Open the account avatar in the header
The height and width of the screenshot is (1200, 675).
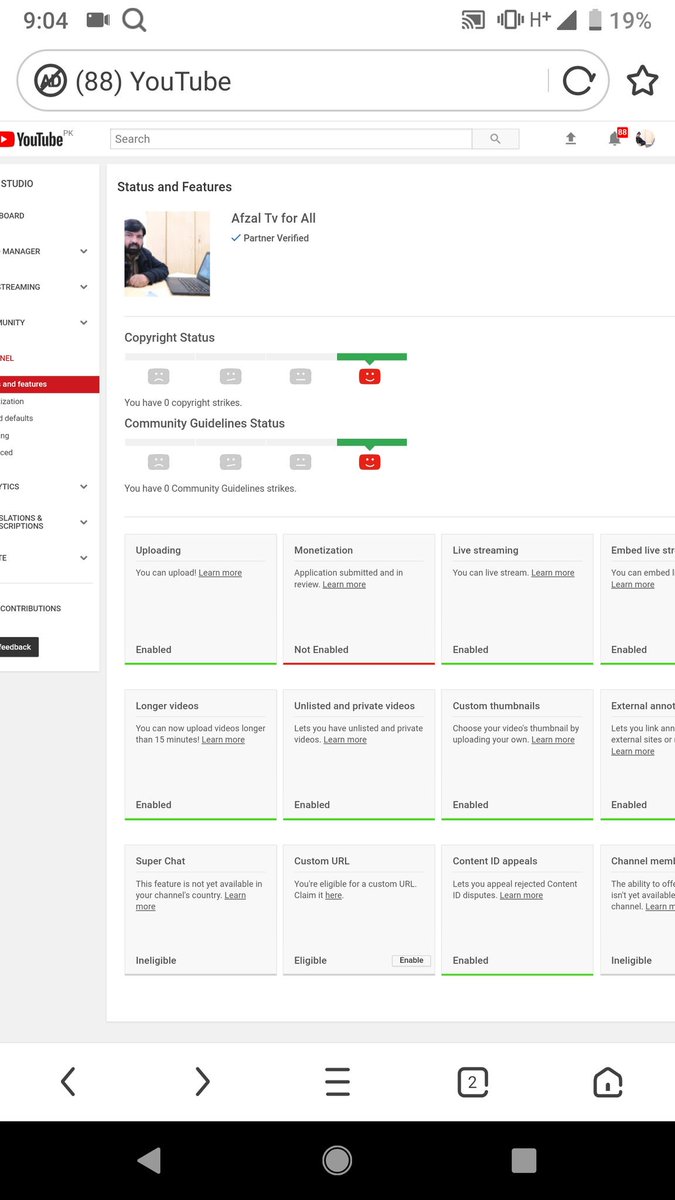[x=646, y=139]
